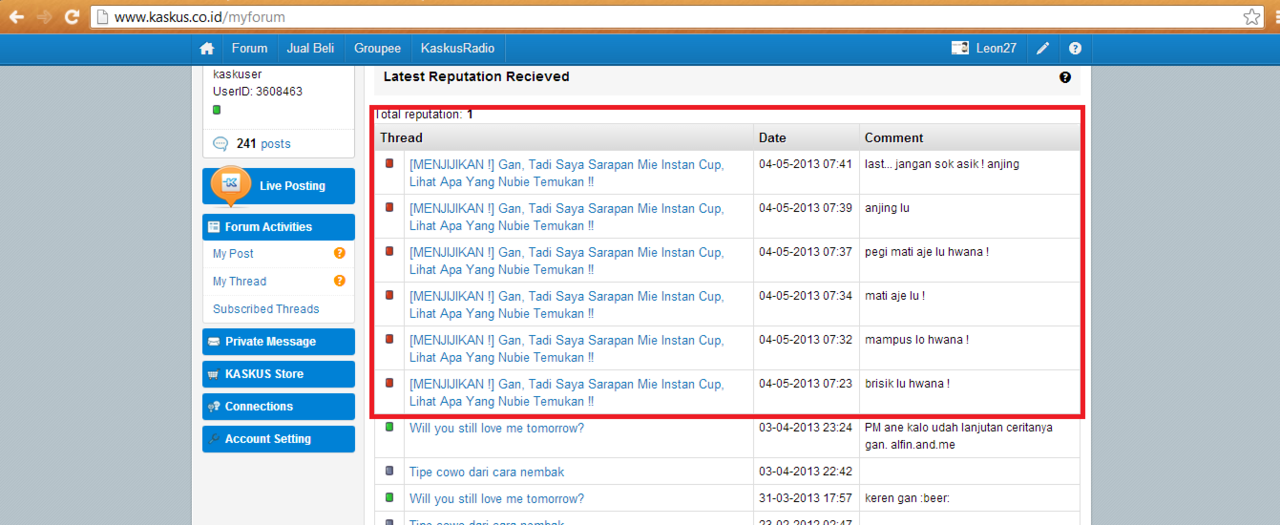Open Subscribed Threads link
Screen dimensions: 1280x525
(266, 309)
